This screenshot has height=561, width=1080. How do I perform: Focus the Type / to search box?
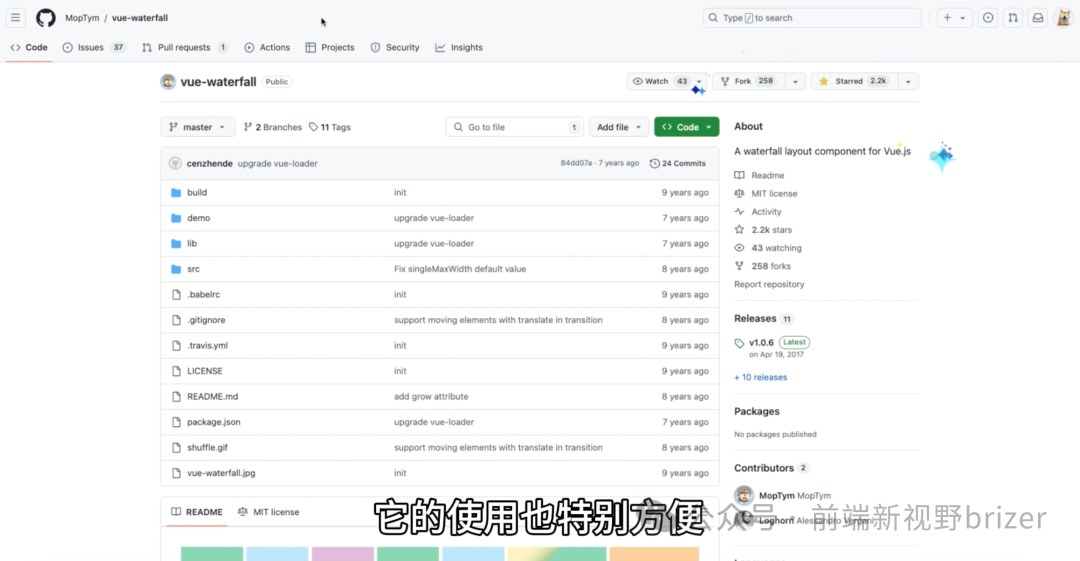pos(812,18)
